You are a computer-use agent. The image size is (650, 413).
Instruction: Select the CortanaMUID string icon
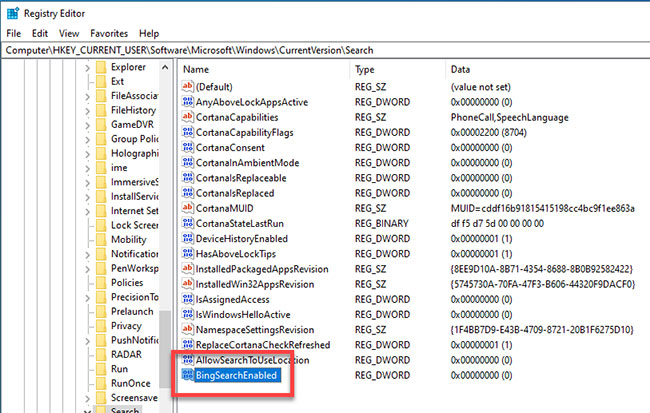pyautogui.click(x=188, y=208)
